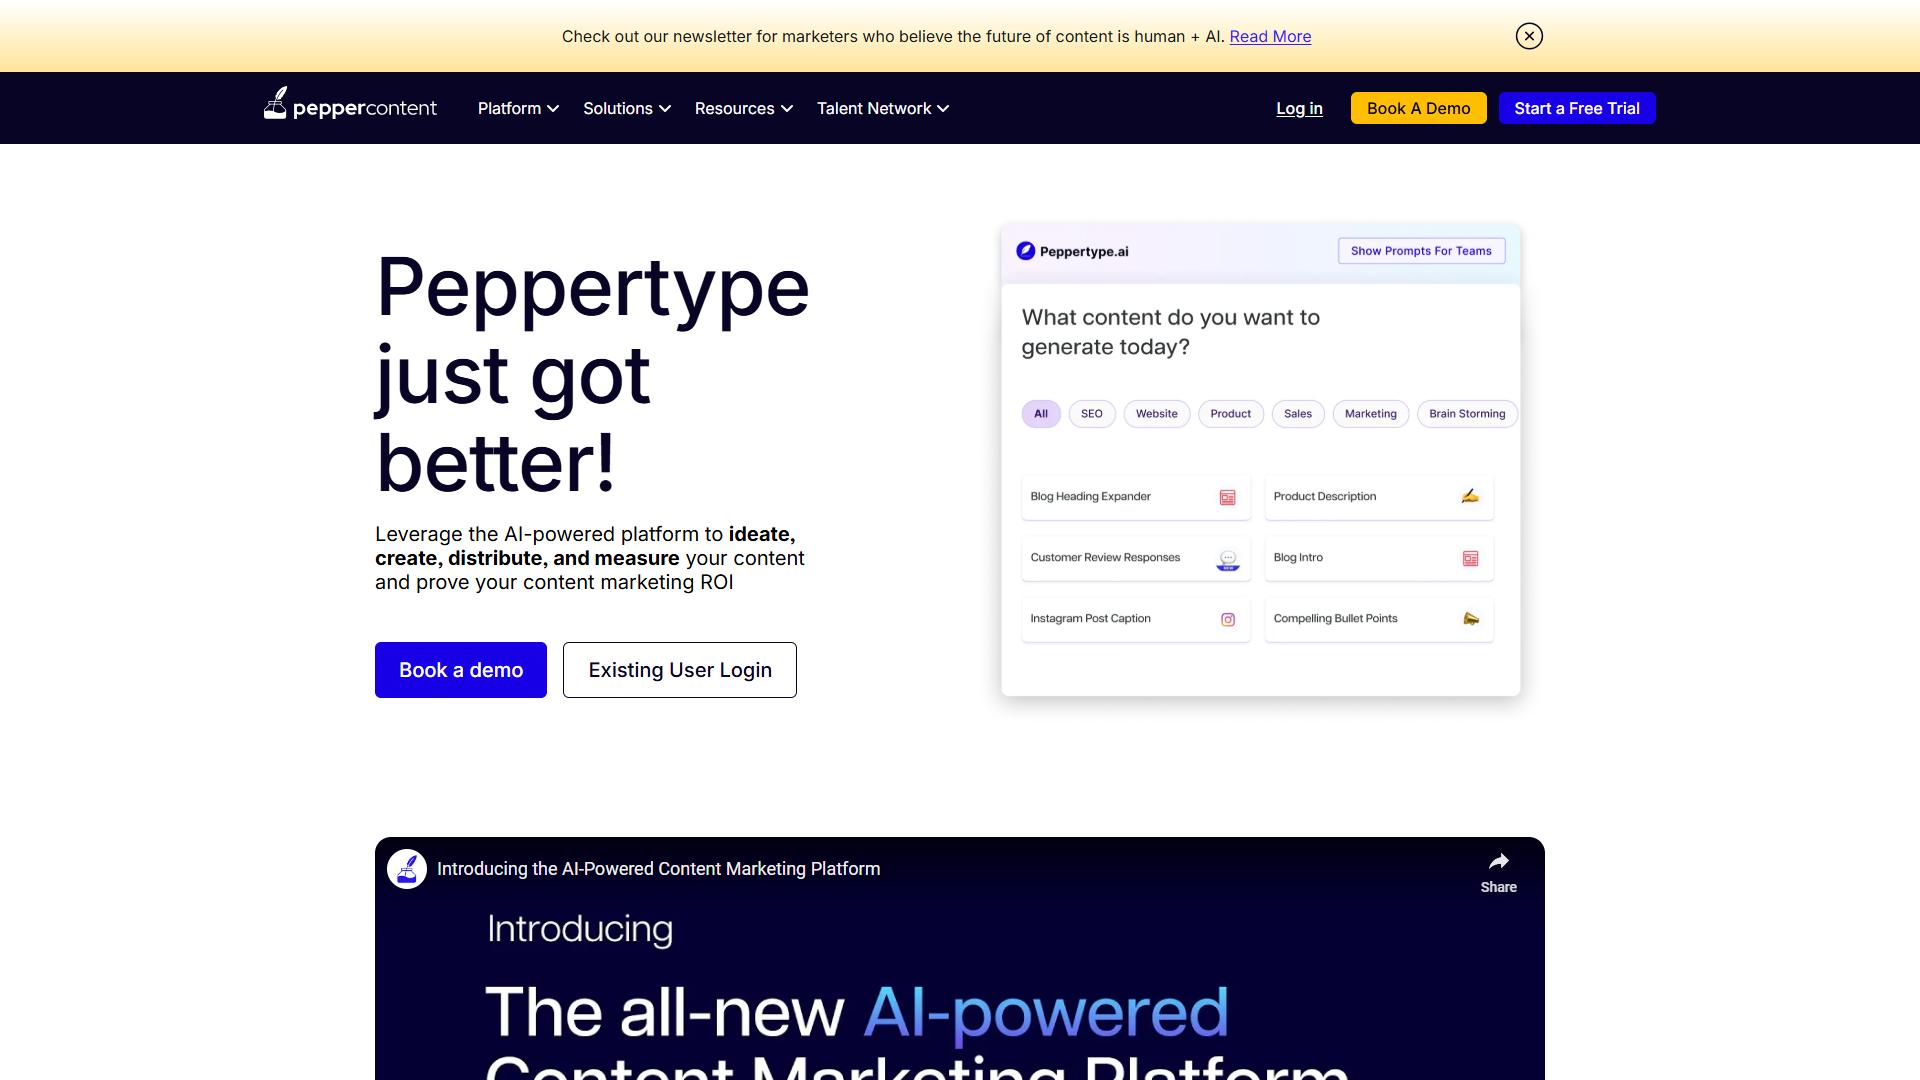1920x1080 pixels.
Task: Open the Blog Heading Expander card
Action: click(x=1136, y=497)
